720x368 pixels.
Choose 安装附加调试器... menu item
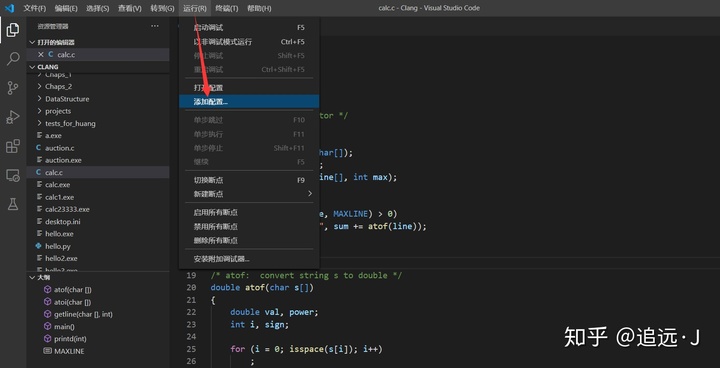(x=249, y=259)
